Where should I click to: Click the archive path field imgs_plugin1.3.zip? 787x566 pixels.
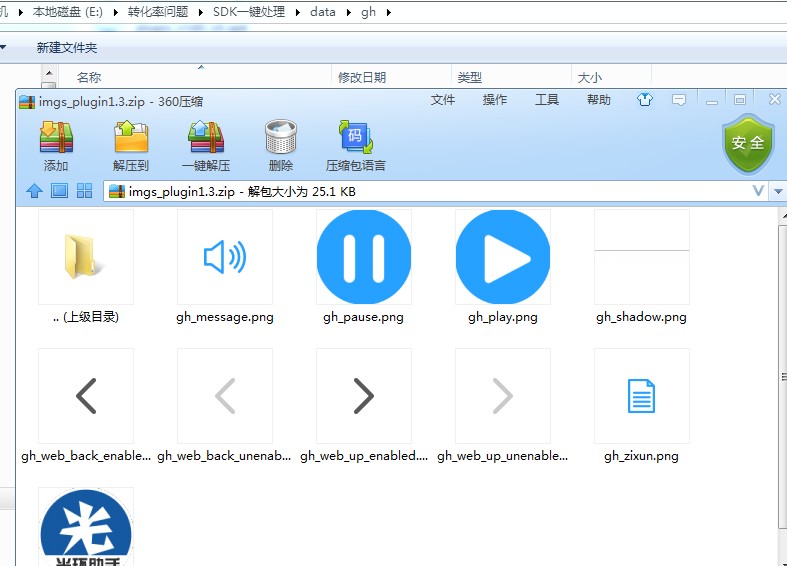(x=436, y=191)
